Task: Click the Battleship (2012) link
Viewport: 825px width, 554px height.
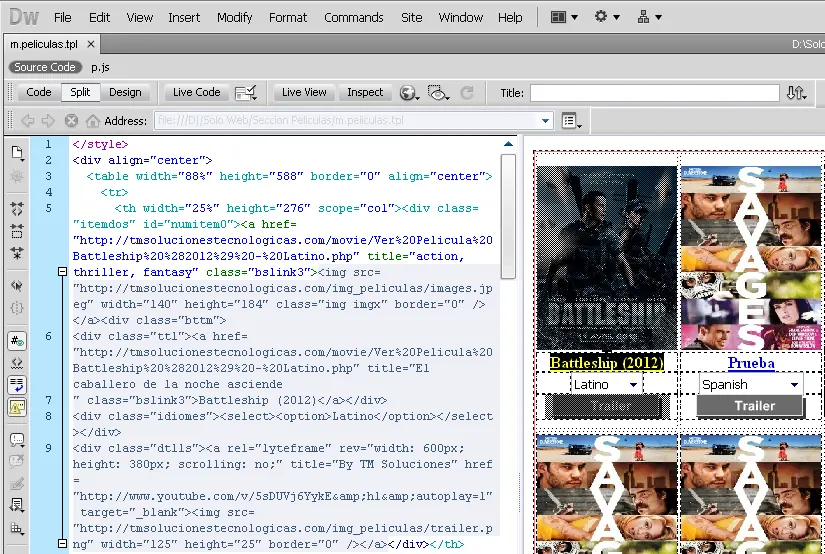Action: (x=607, y=362)
